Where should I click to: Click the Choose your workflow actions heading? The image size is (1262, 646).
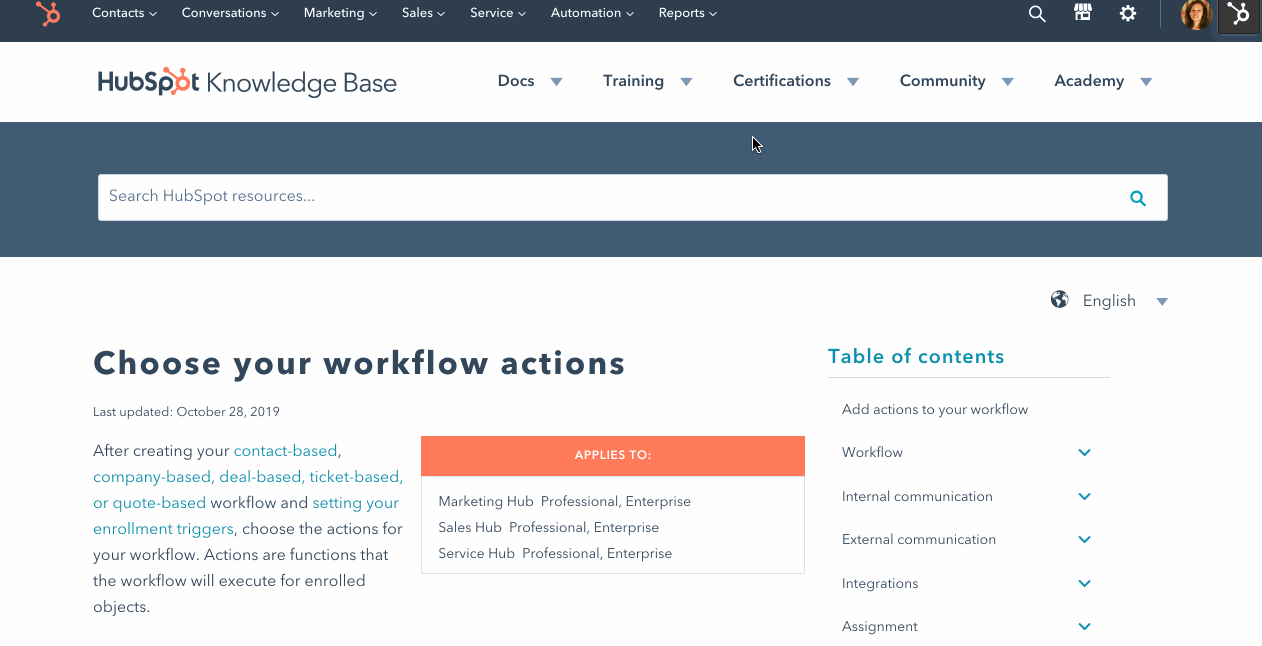[x=359, y=364]
